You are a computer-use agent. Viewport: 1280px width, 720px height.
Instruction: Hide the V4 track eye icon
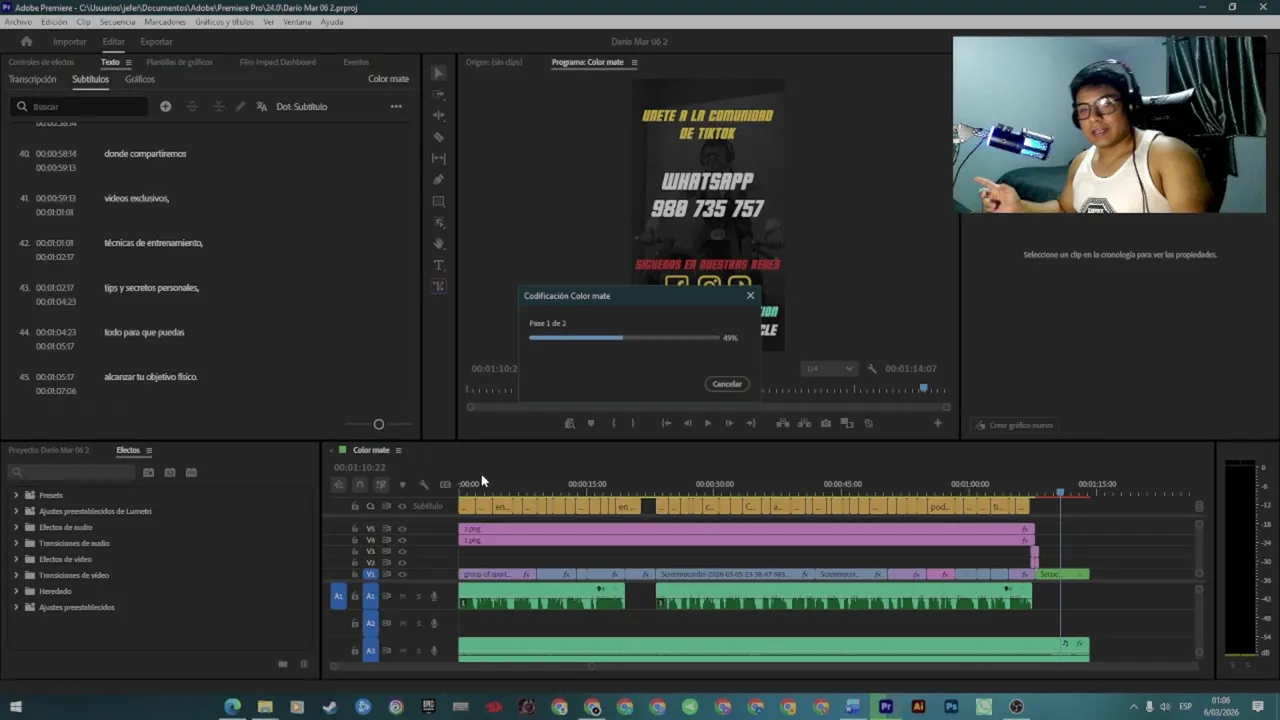[402, 540]
